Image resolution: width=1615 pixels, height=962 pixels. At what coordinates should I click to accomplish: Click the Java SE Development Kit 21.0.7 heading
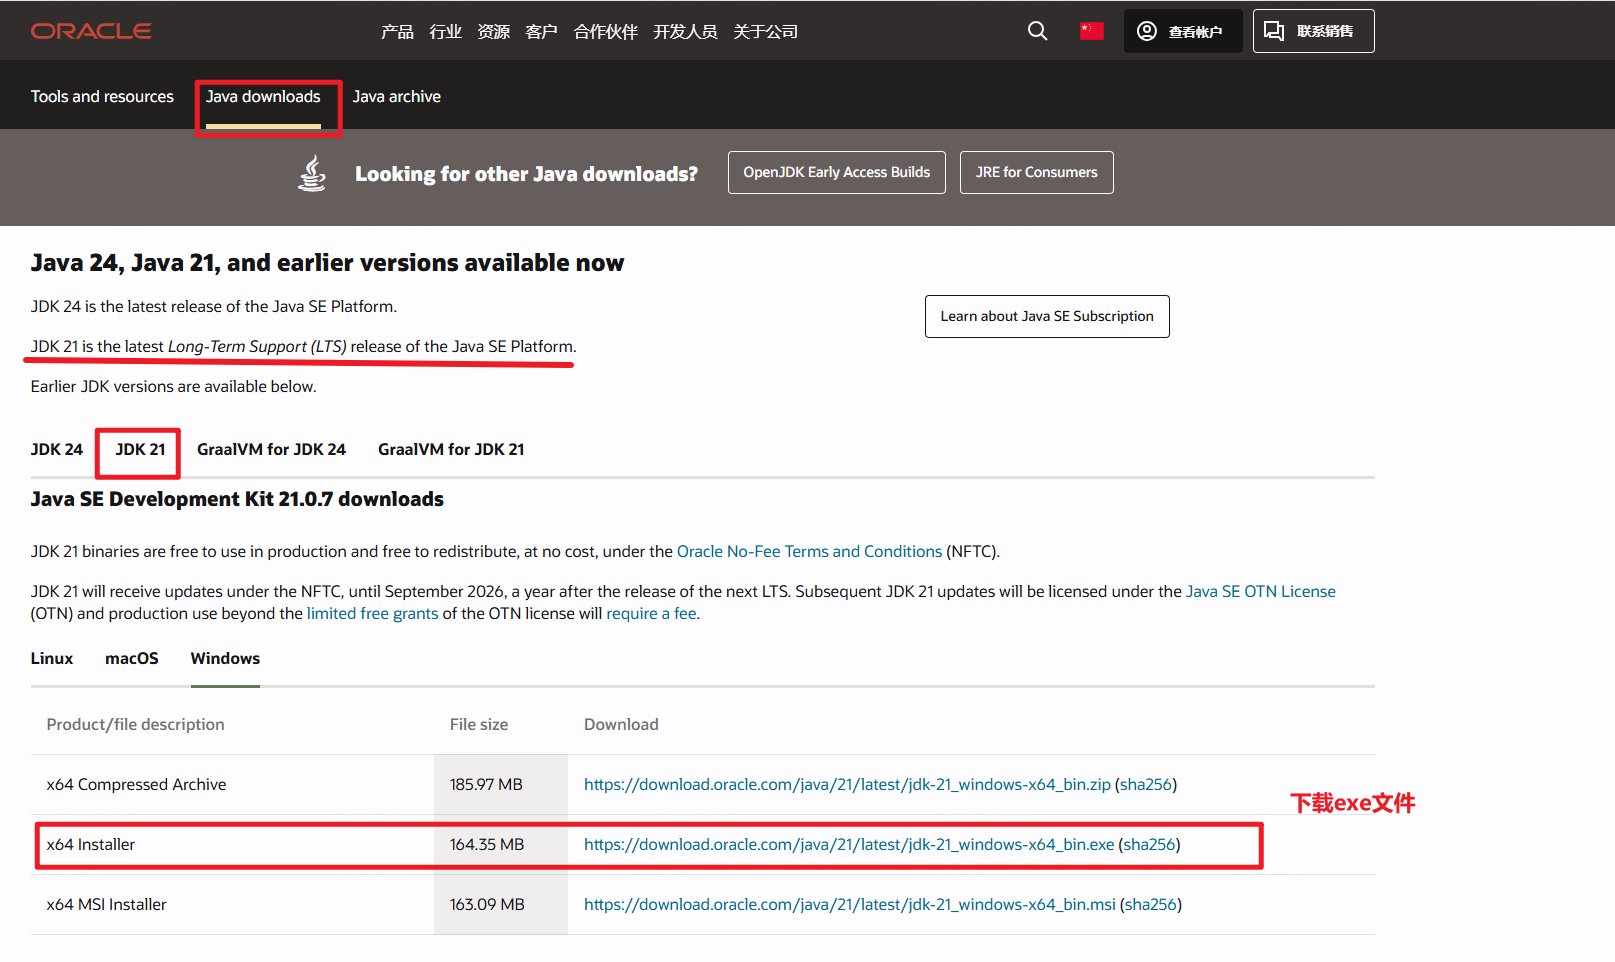coord(237,499)
